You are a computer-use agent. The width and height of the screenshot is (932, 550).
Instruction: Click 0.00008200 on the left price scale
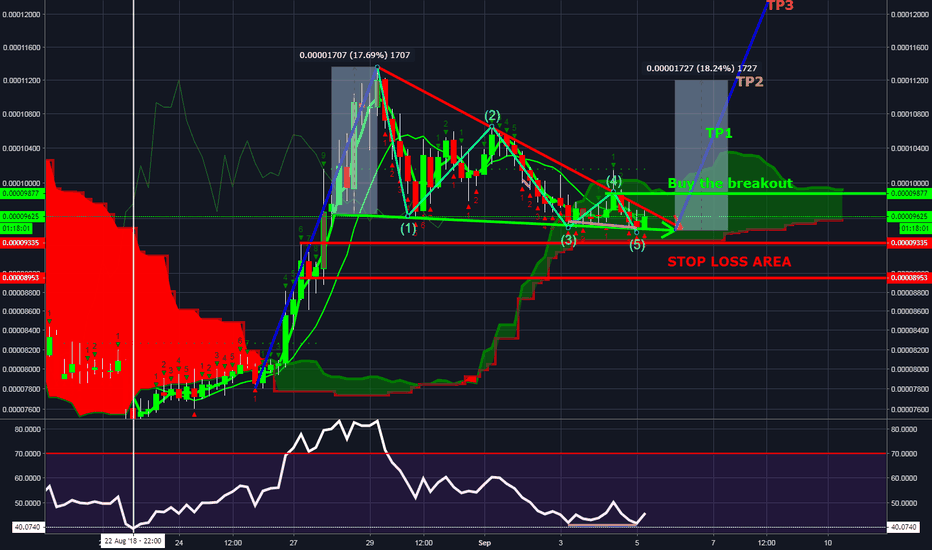tap(21, 350)
